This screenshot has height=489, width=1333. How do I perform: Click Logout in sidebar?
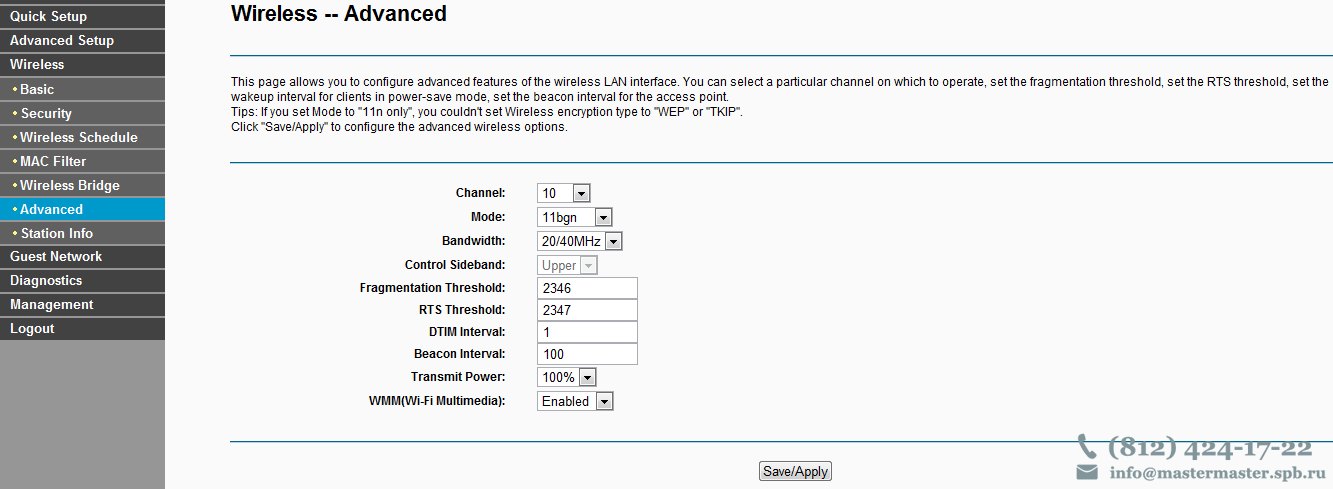coord(82,328)
